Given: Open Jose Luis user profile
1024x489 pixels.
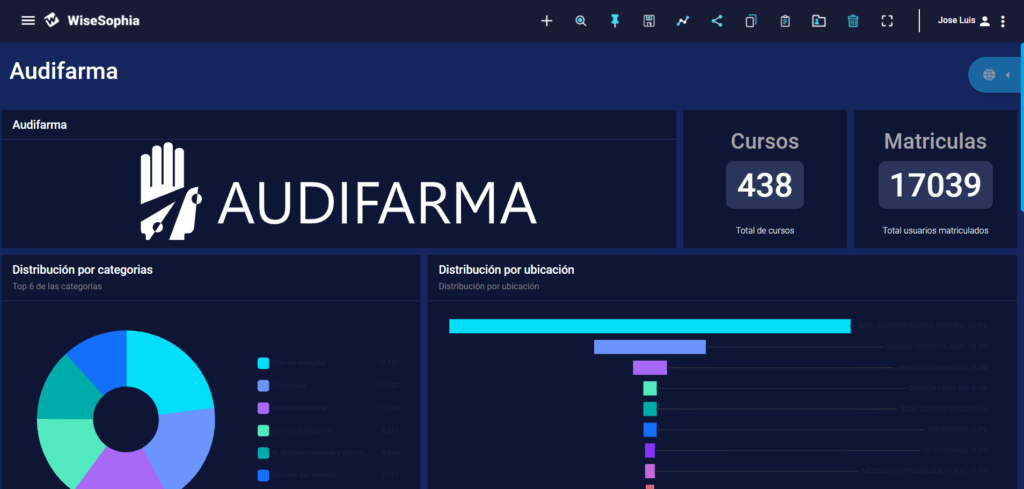Looking at the screenshot, I should [x=964, y=21].
